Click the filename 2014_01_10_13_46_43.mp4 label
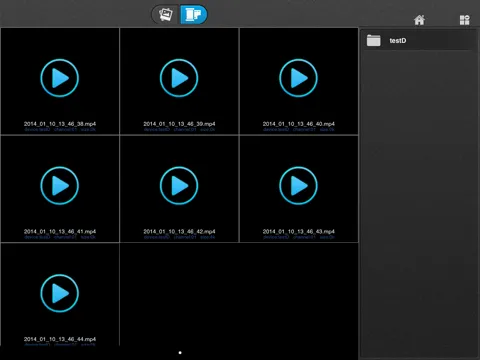This screenshot has height=360, width=480. click(298, 231)
